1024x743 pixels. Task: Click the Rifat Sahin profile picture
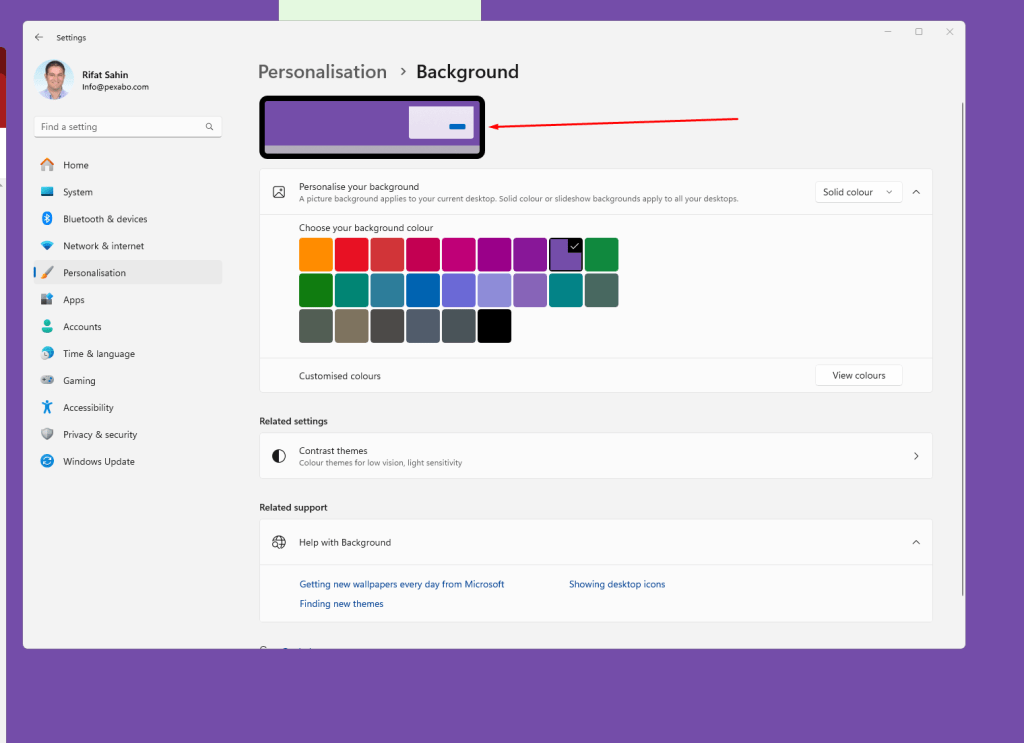[x=54, y=80]
